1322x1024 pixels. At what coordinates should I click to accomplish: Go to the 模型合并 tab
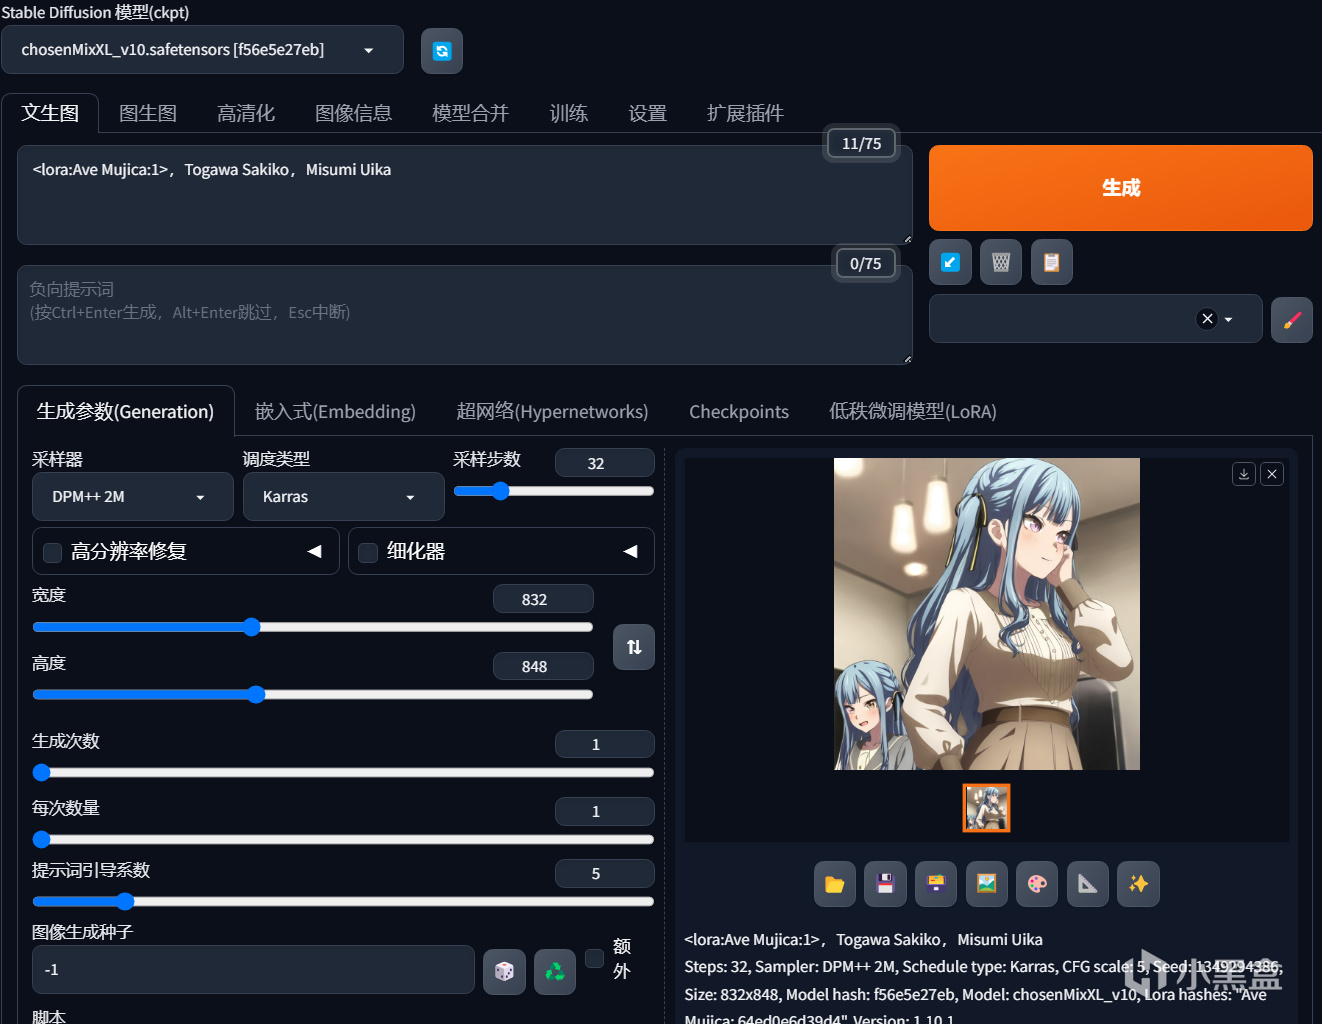[470, 113]
